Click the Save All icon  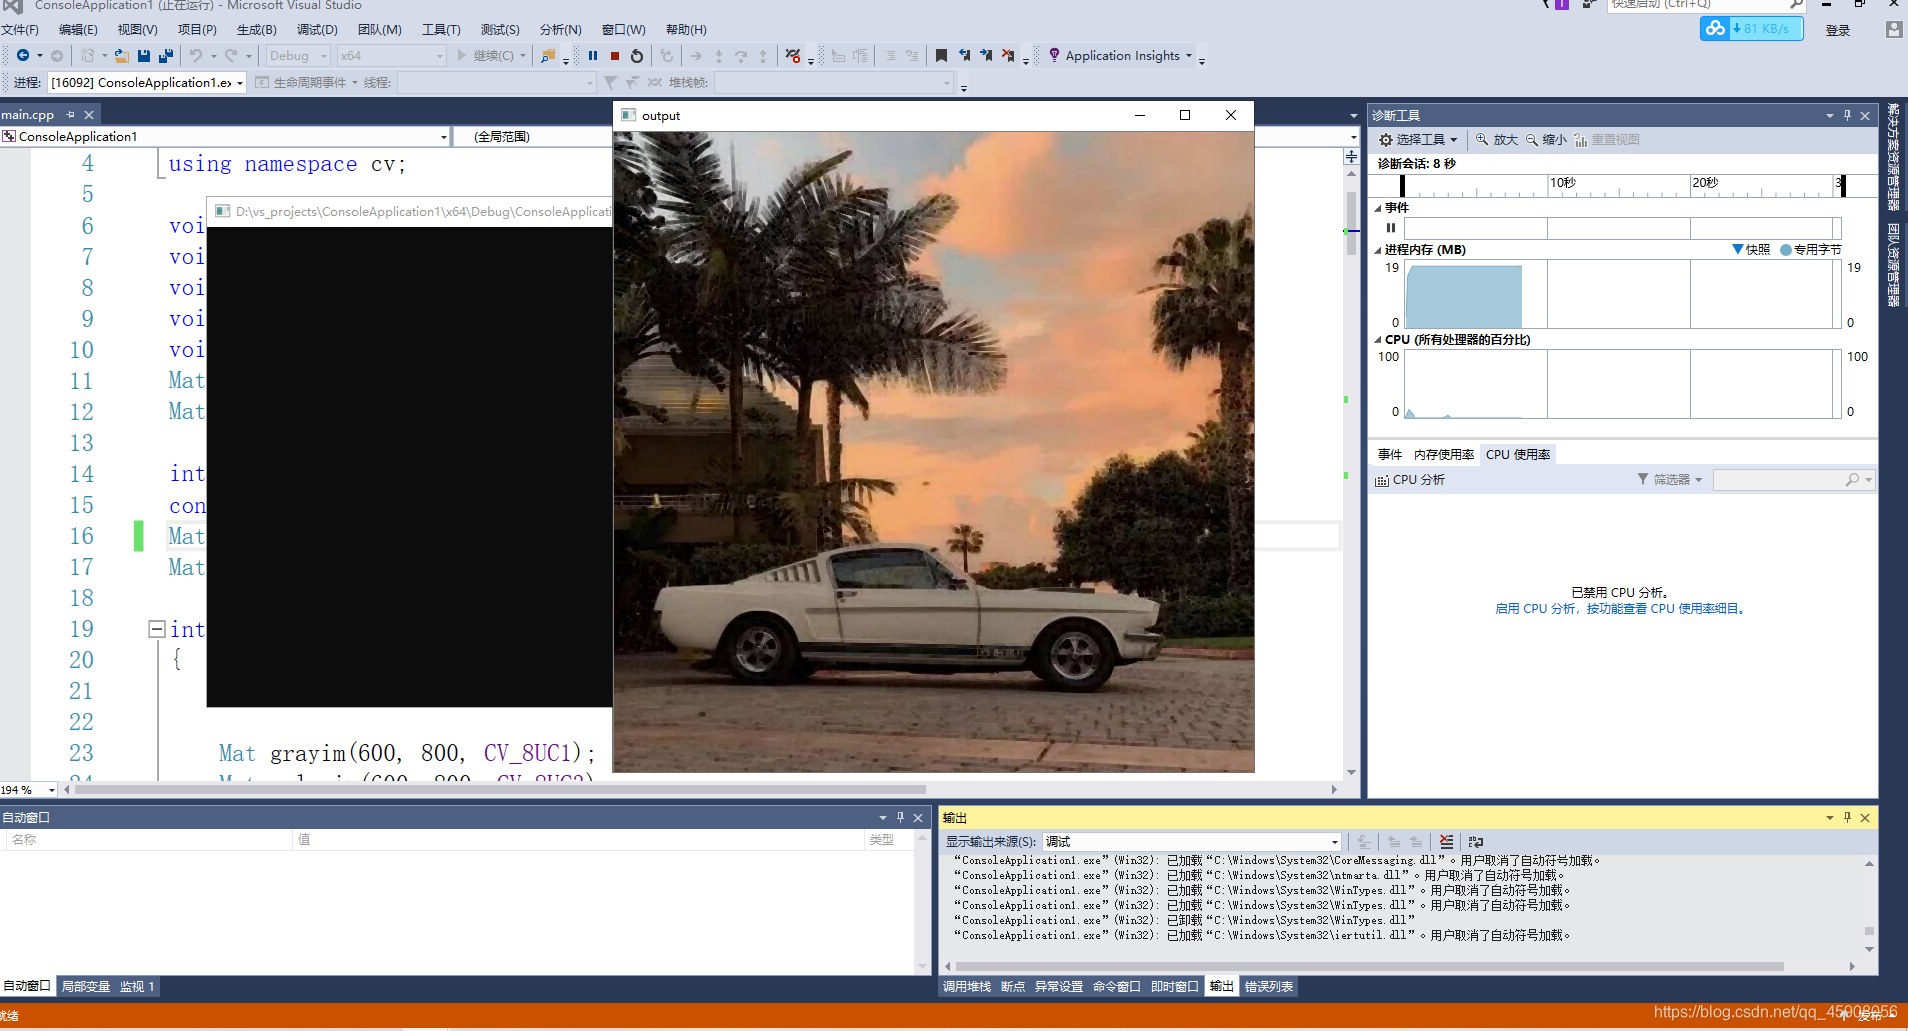[165, 56]
